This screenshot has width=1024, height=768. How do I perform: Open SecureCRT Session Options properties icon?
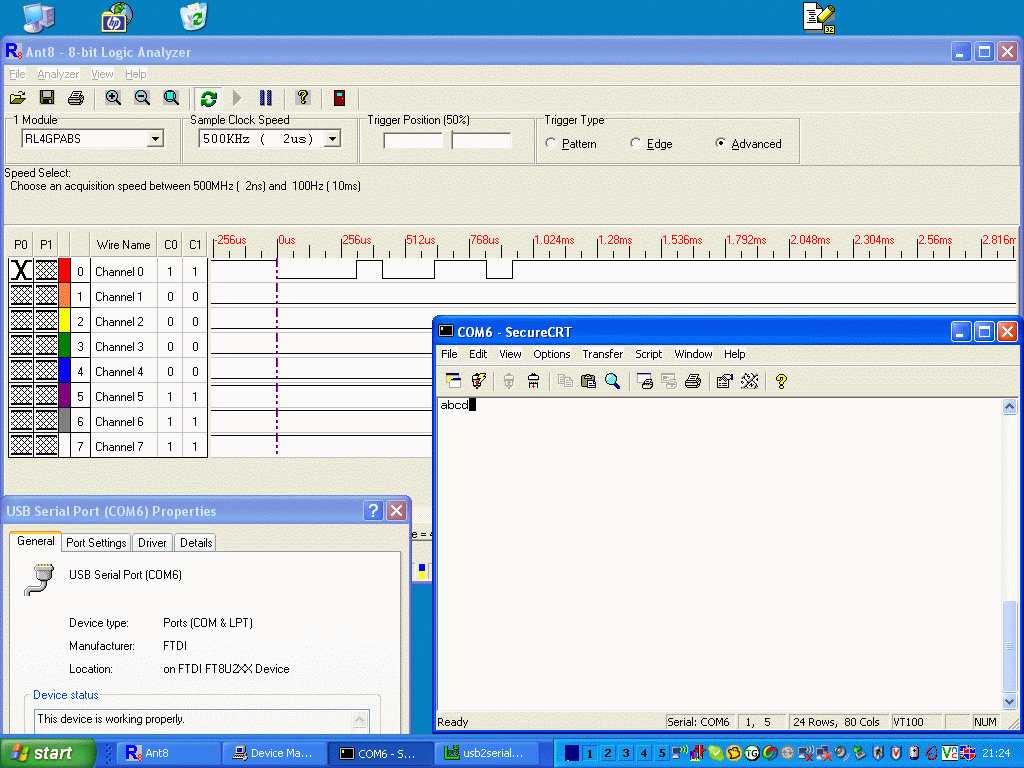point(724,381)
